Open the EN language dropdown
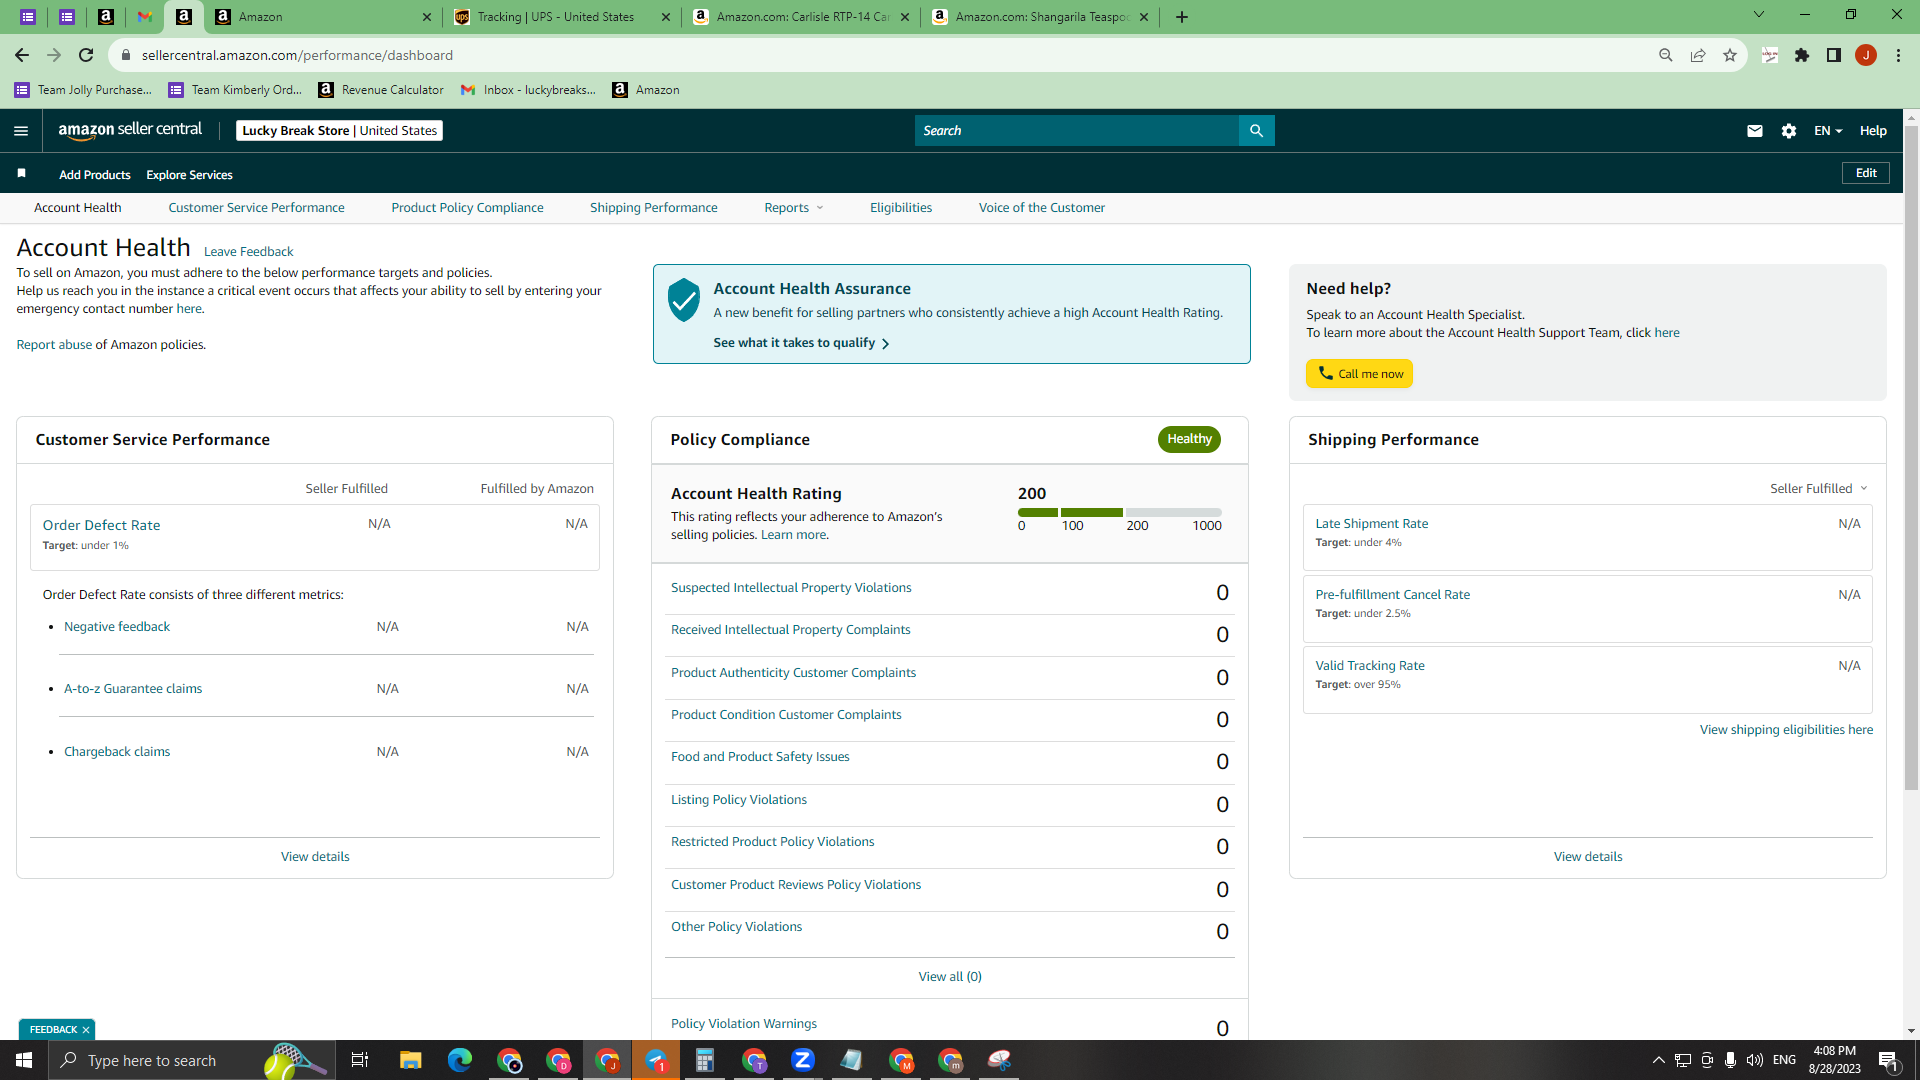This screenshot has height=1080, width=1920. (x=1828, y=131)
